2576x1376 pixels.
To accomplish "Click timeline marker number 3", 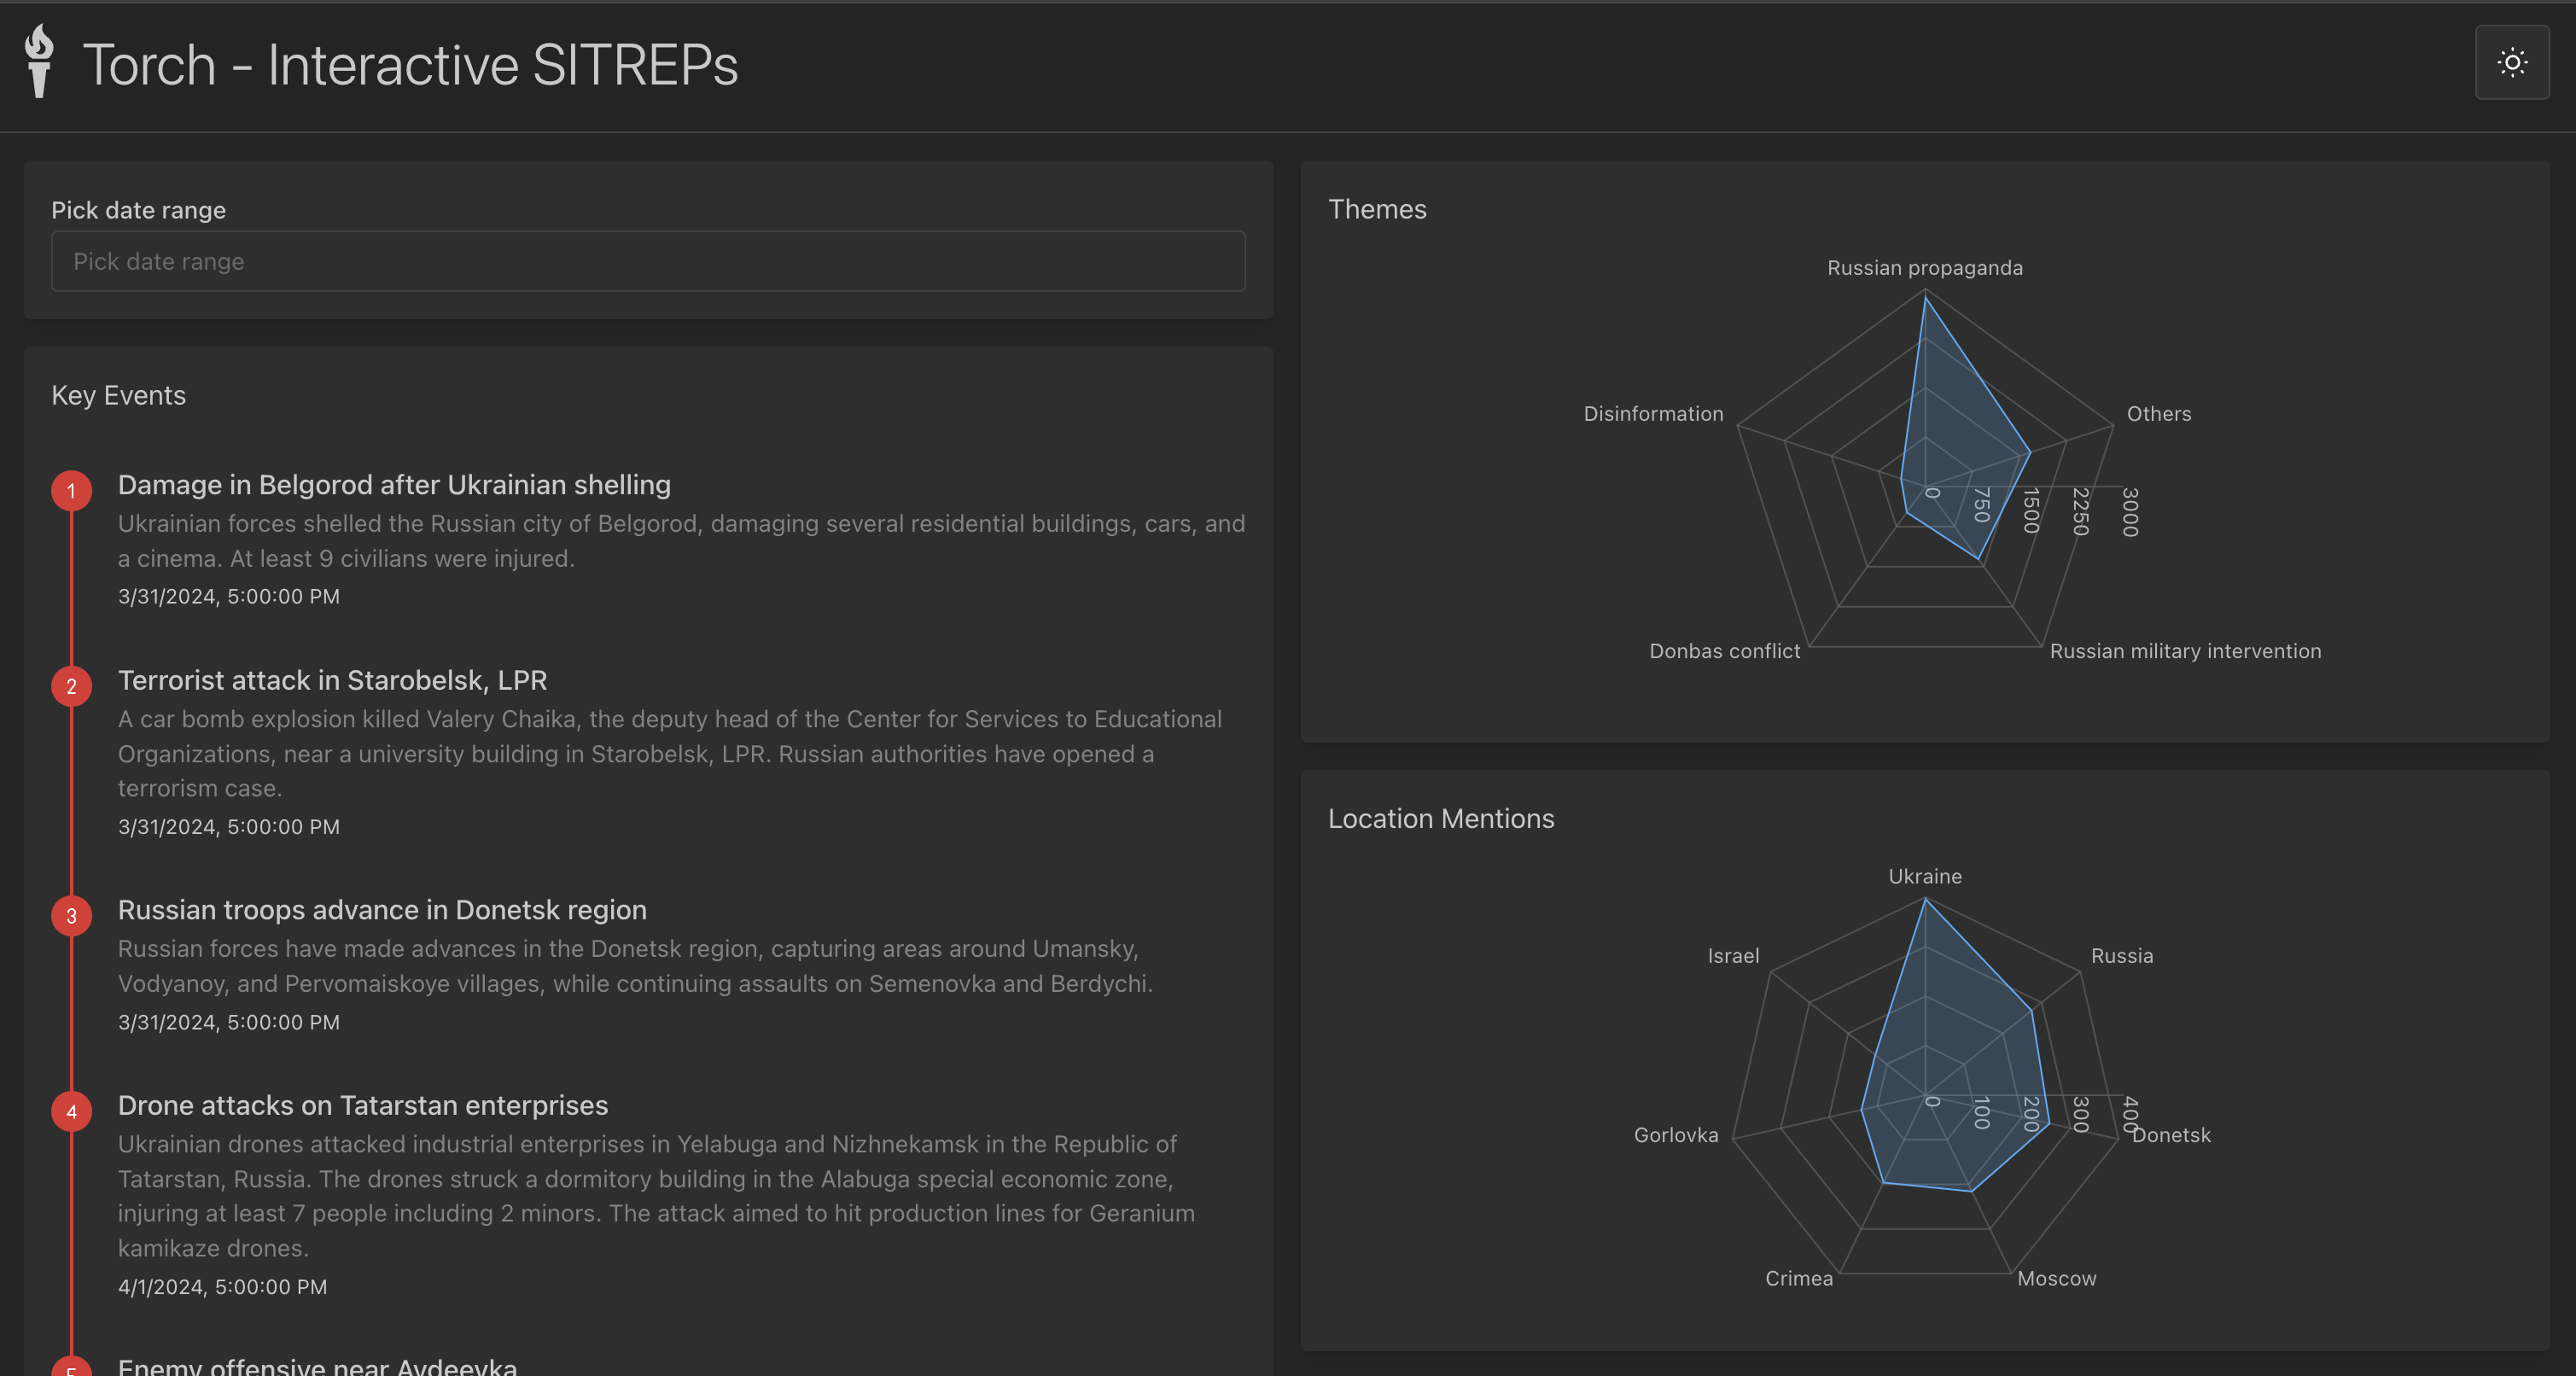I will [71, 915].
